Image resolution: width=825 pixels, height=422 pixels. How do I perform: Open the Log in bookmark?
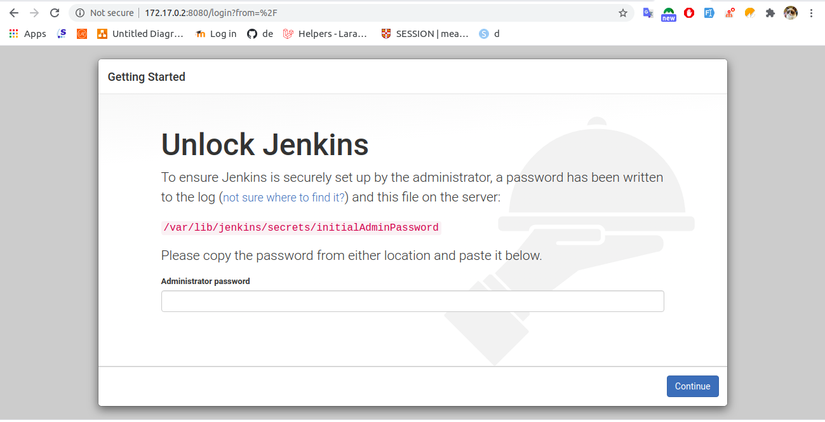(x=216, y=34)
